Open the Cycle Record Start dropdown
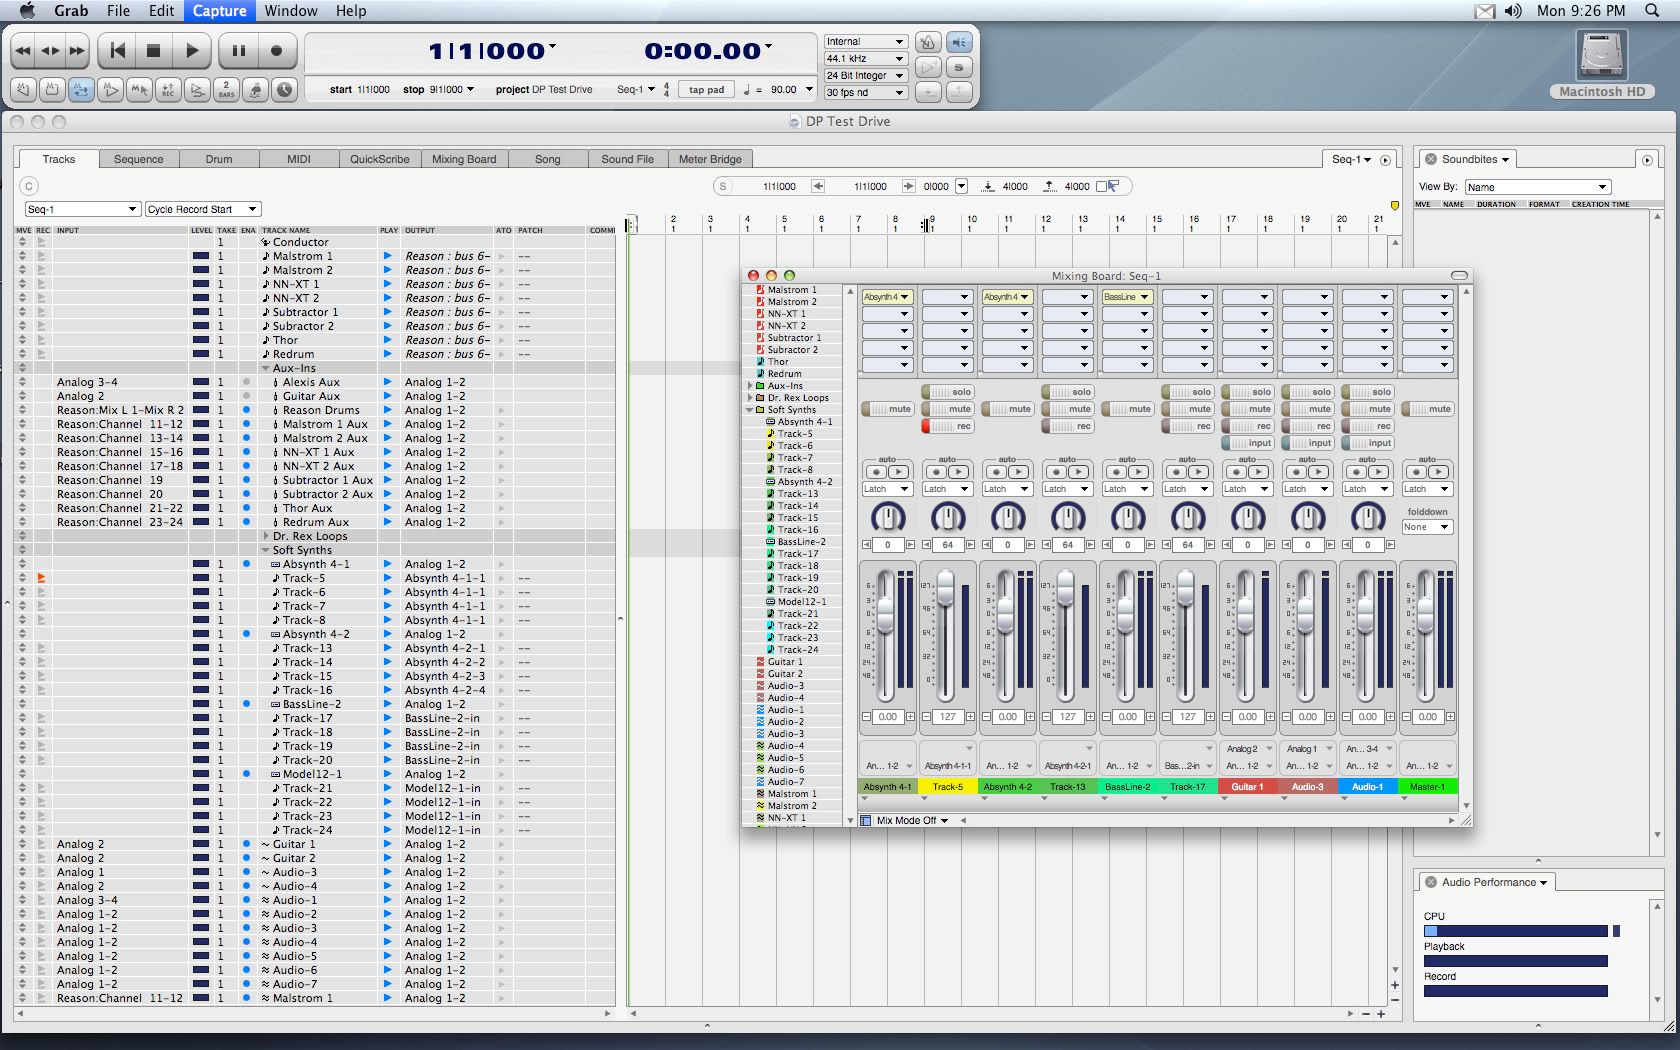Image resolution: width=1680 pixels, height=1050 pixels. click(202, 209)
